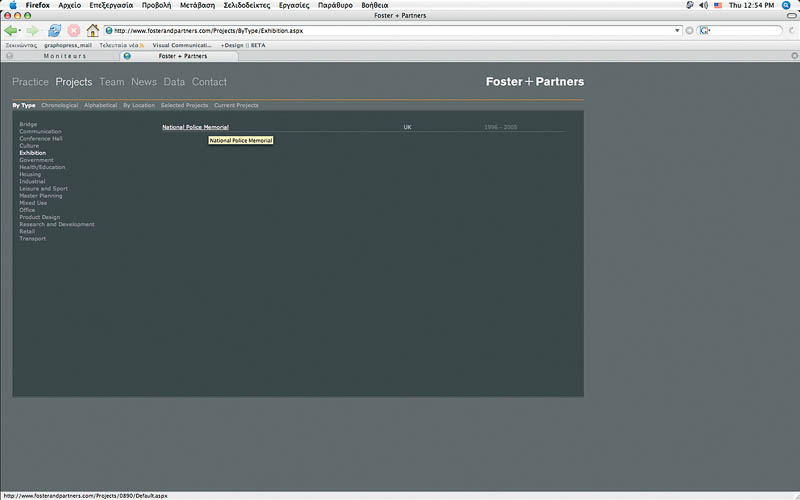The width and height of the screenshot is (800, 500).
Task: Choose the Exhibition project type
Action: click(x=33, y=153)
